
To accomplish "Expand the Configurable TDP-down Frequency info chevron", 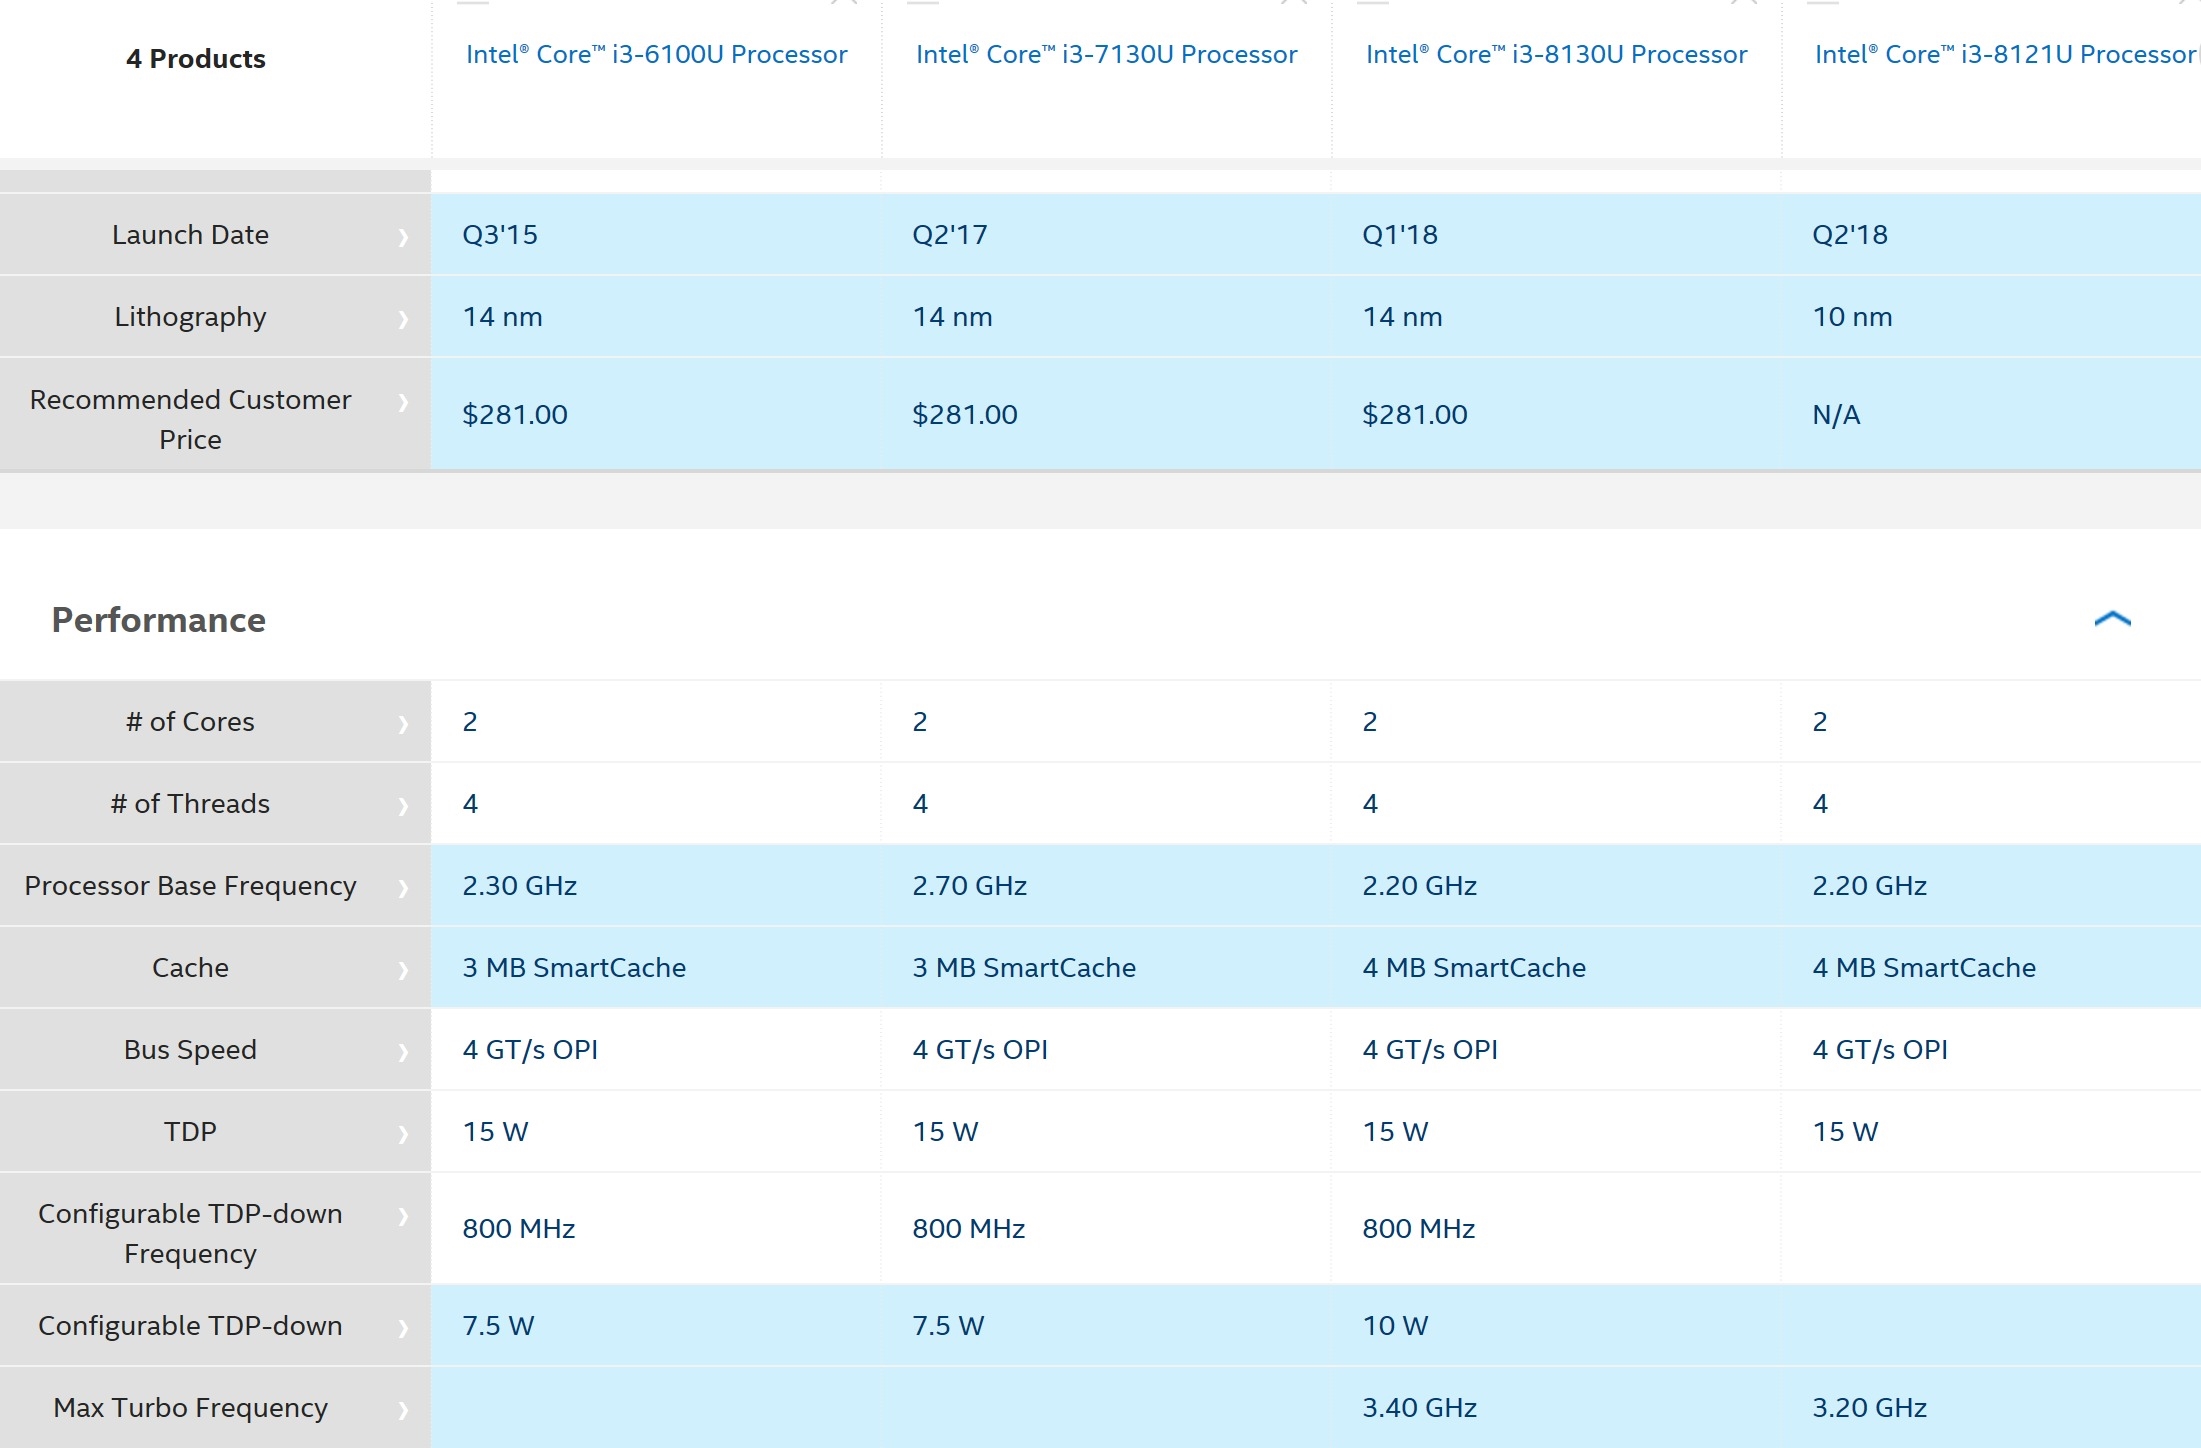I will 403,1216.
